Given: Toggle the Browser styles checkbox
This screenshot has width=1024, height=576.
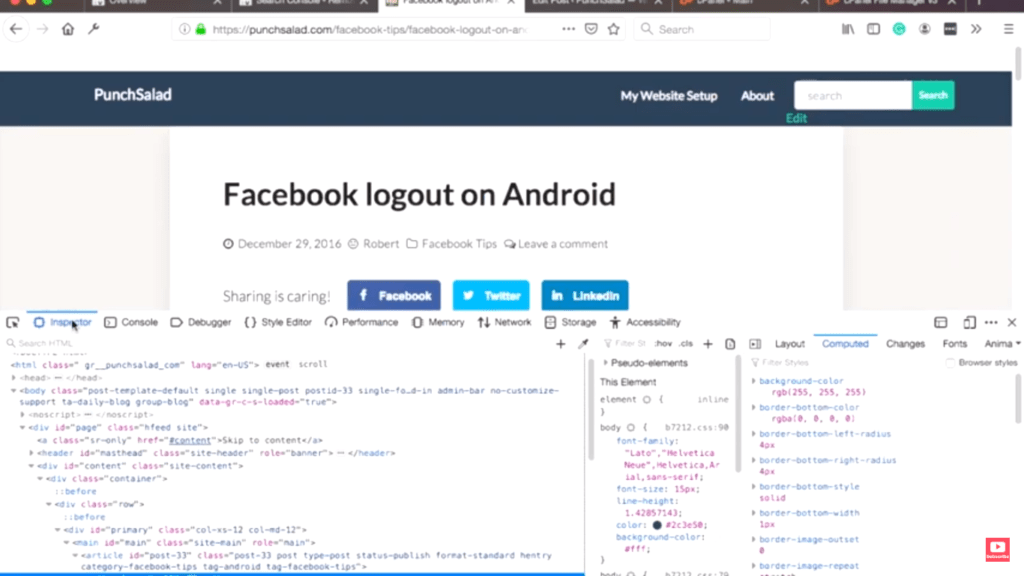Looking at the screenshot, I should (950, 363).
